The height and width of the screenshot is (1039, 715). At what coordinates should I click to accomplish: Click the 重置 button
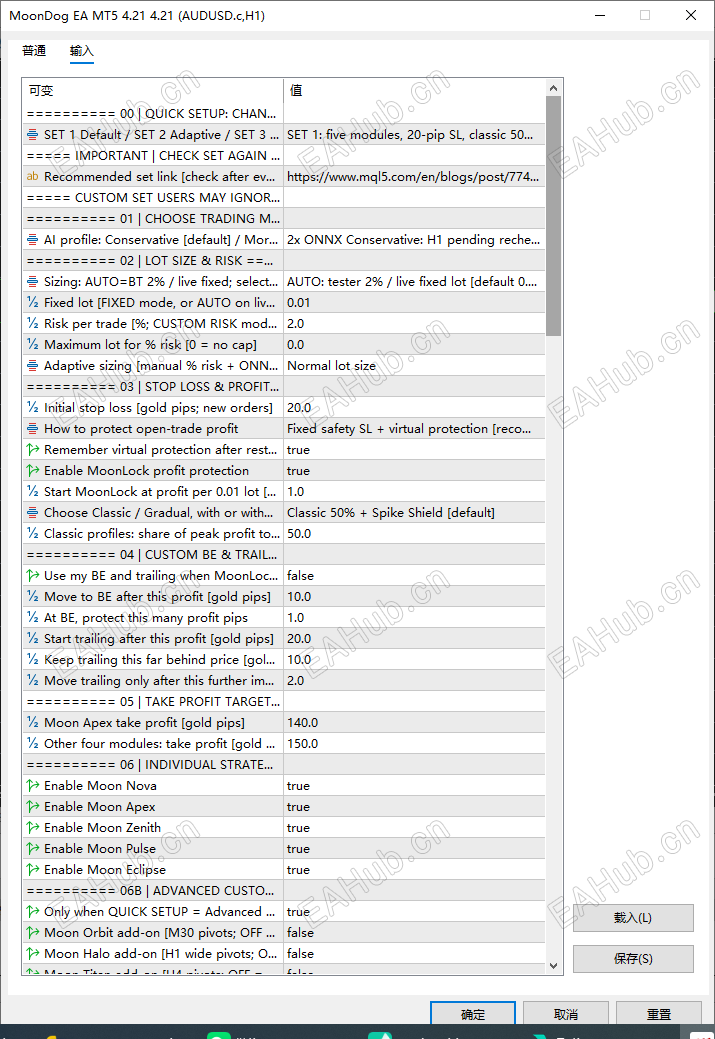[659, 1014]
